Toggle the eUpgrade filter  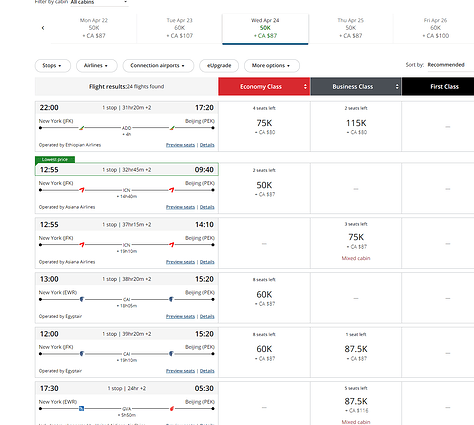click(x=219, y=66)
